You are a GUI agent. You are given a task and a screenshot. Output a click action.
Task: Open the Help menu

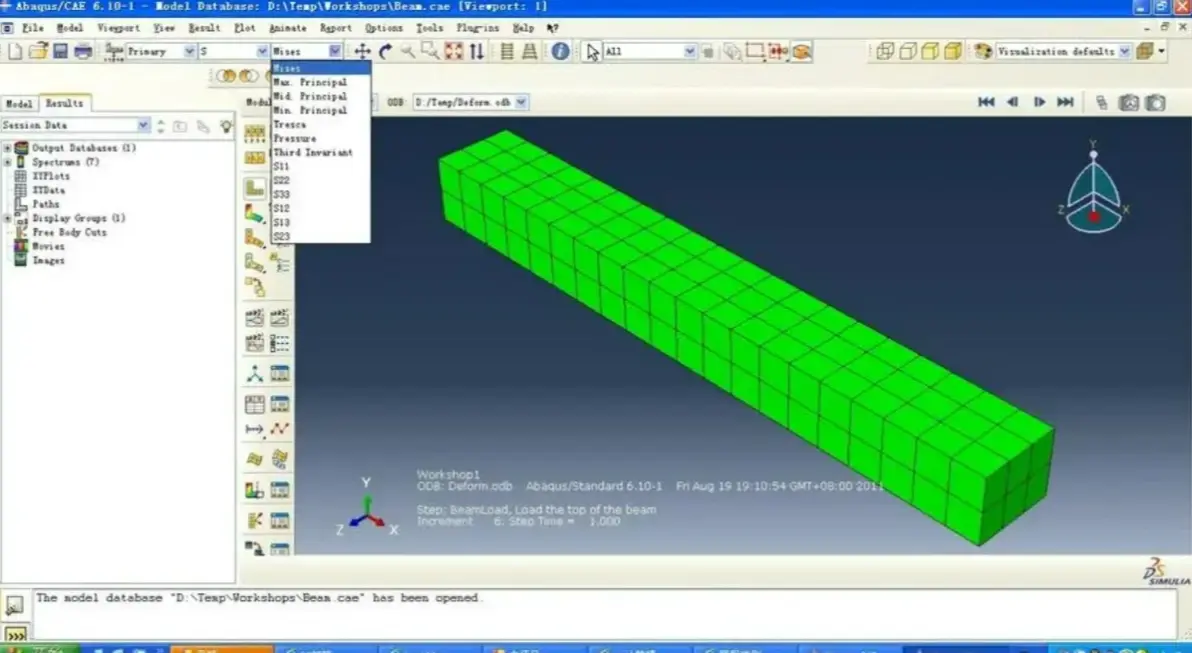click(523, 28)
